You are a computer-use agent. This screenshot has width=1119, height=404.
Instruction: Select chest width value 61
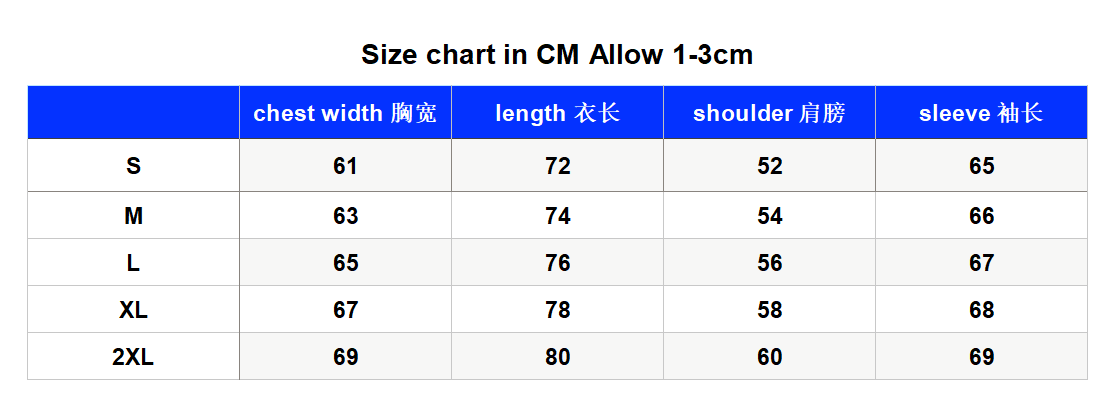345,166
